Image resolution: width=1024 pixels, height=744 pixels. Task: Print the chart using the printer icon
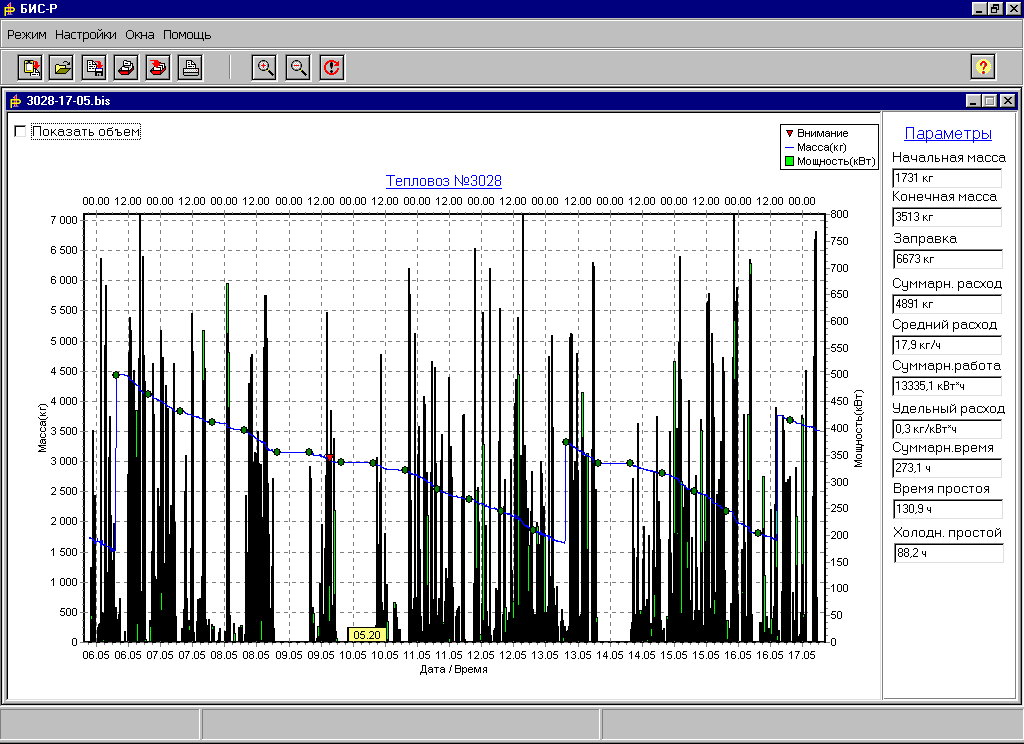(x=190, y=67)
